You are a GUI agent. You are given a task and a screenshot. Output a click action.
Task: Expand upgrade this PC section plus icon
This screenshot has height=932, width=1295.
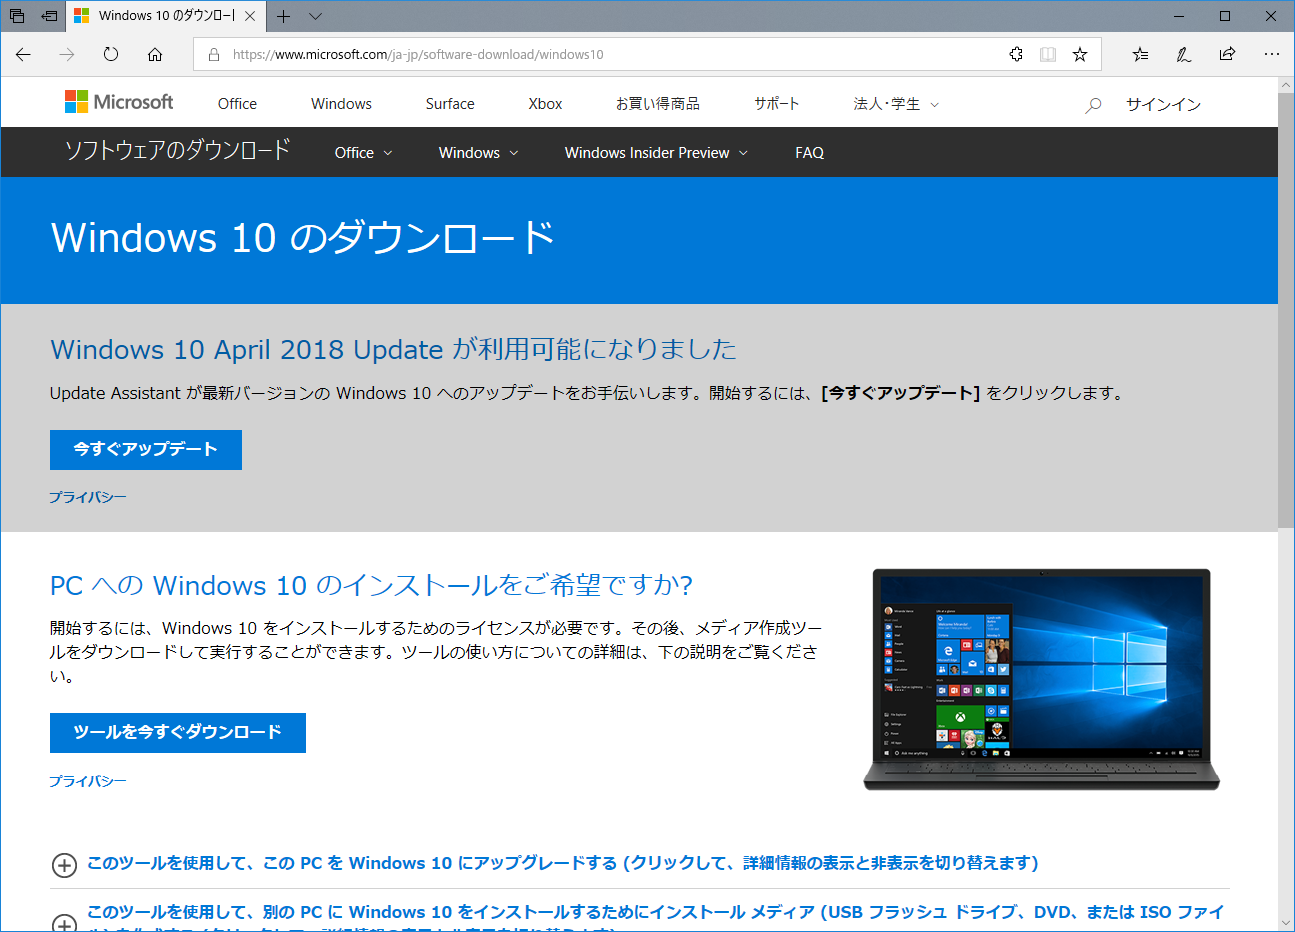[x=64, y=865]
